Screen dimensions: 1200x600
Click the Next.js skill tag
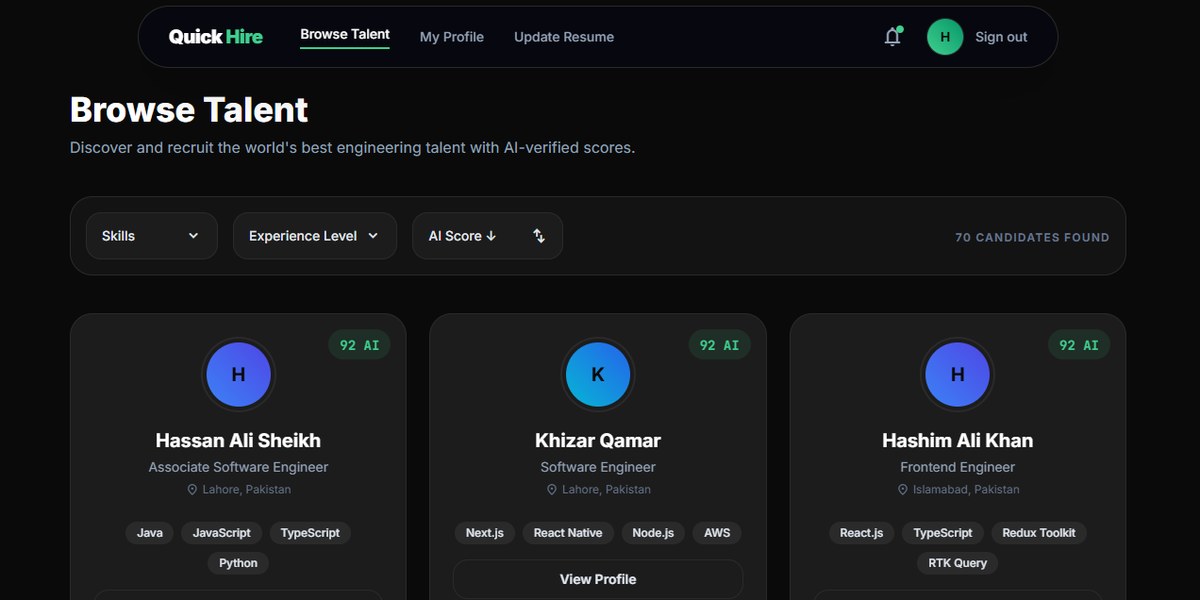tap(485, 533)
